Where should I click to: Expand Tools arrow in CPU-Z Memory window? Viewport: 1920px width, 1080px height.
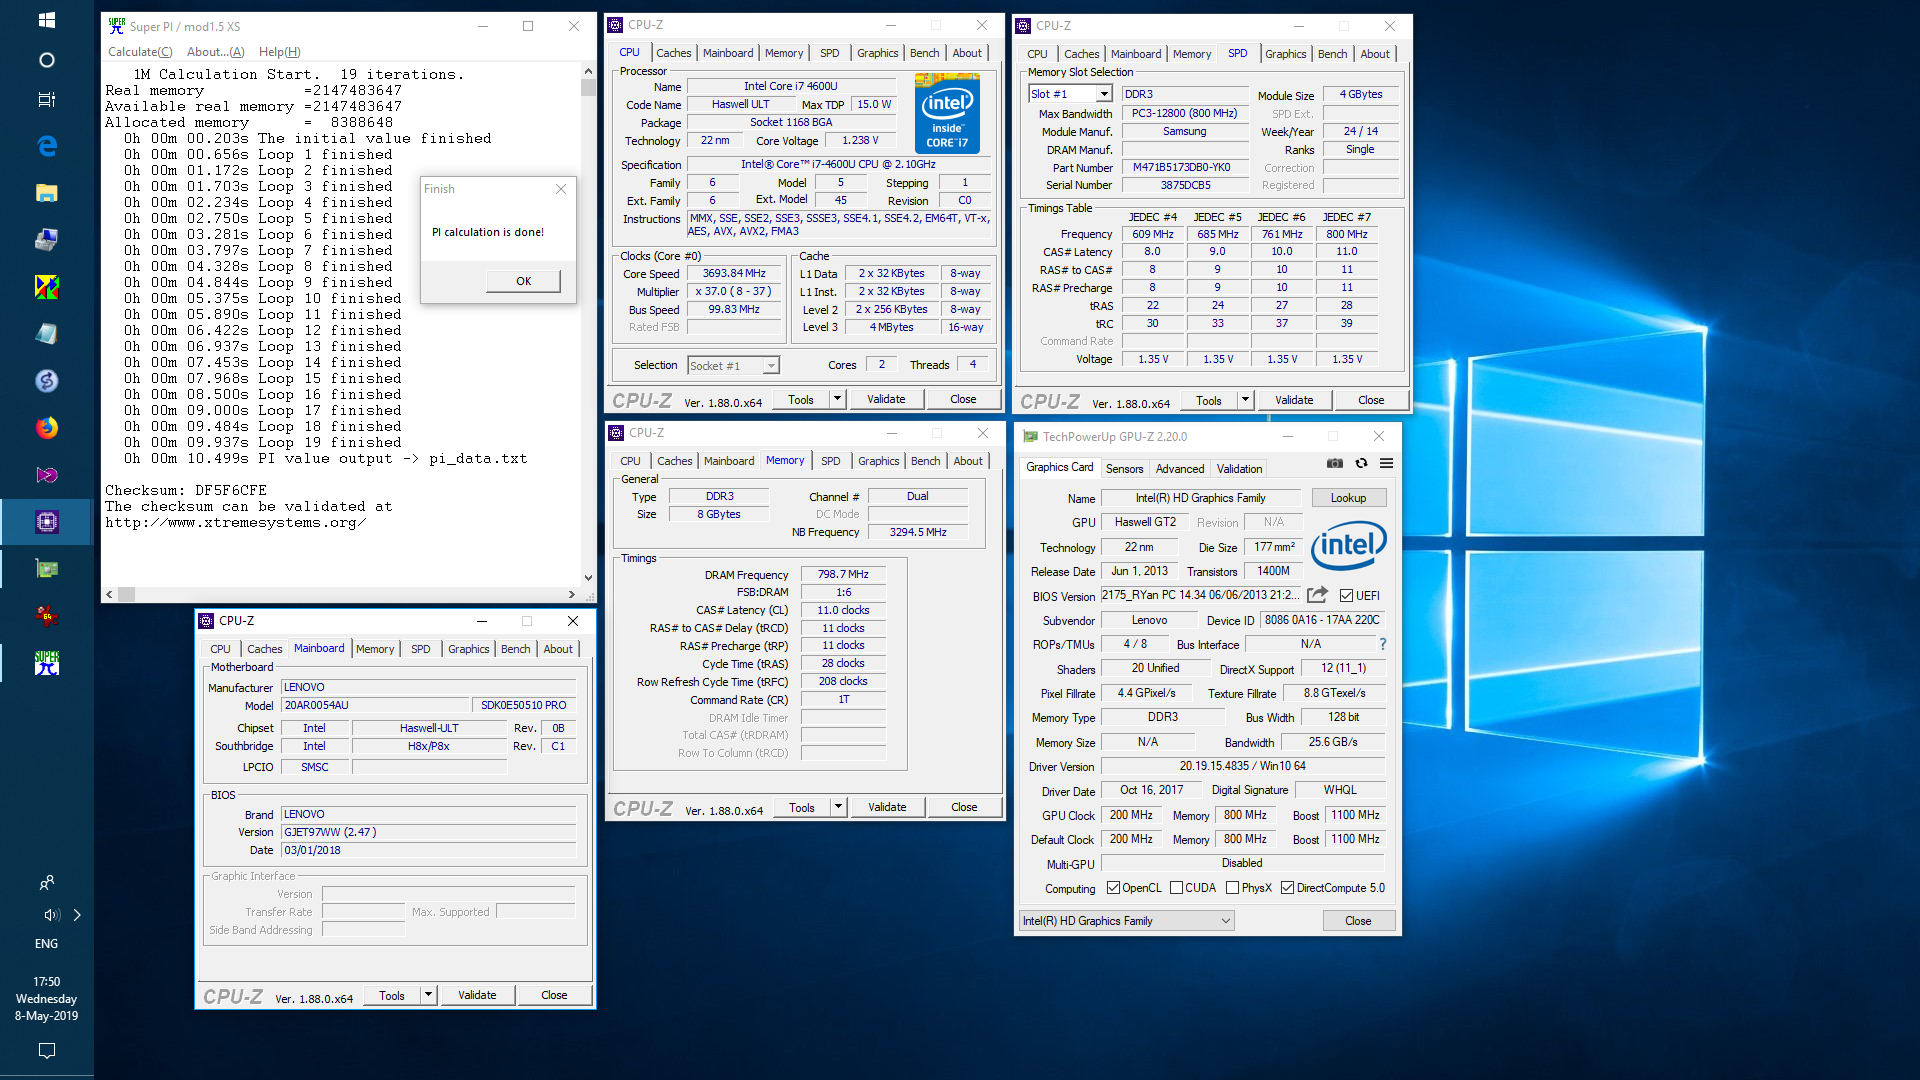[838, 807]
